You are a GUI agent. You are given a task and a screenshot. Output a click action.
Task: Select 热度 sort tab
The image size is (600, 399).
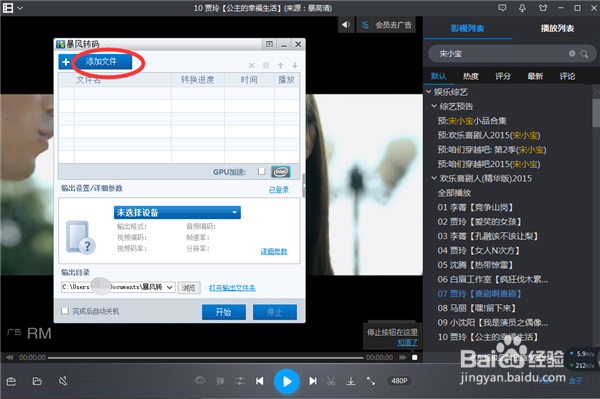point(471,76)
